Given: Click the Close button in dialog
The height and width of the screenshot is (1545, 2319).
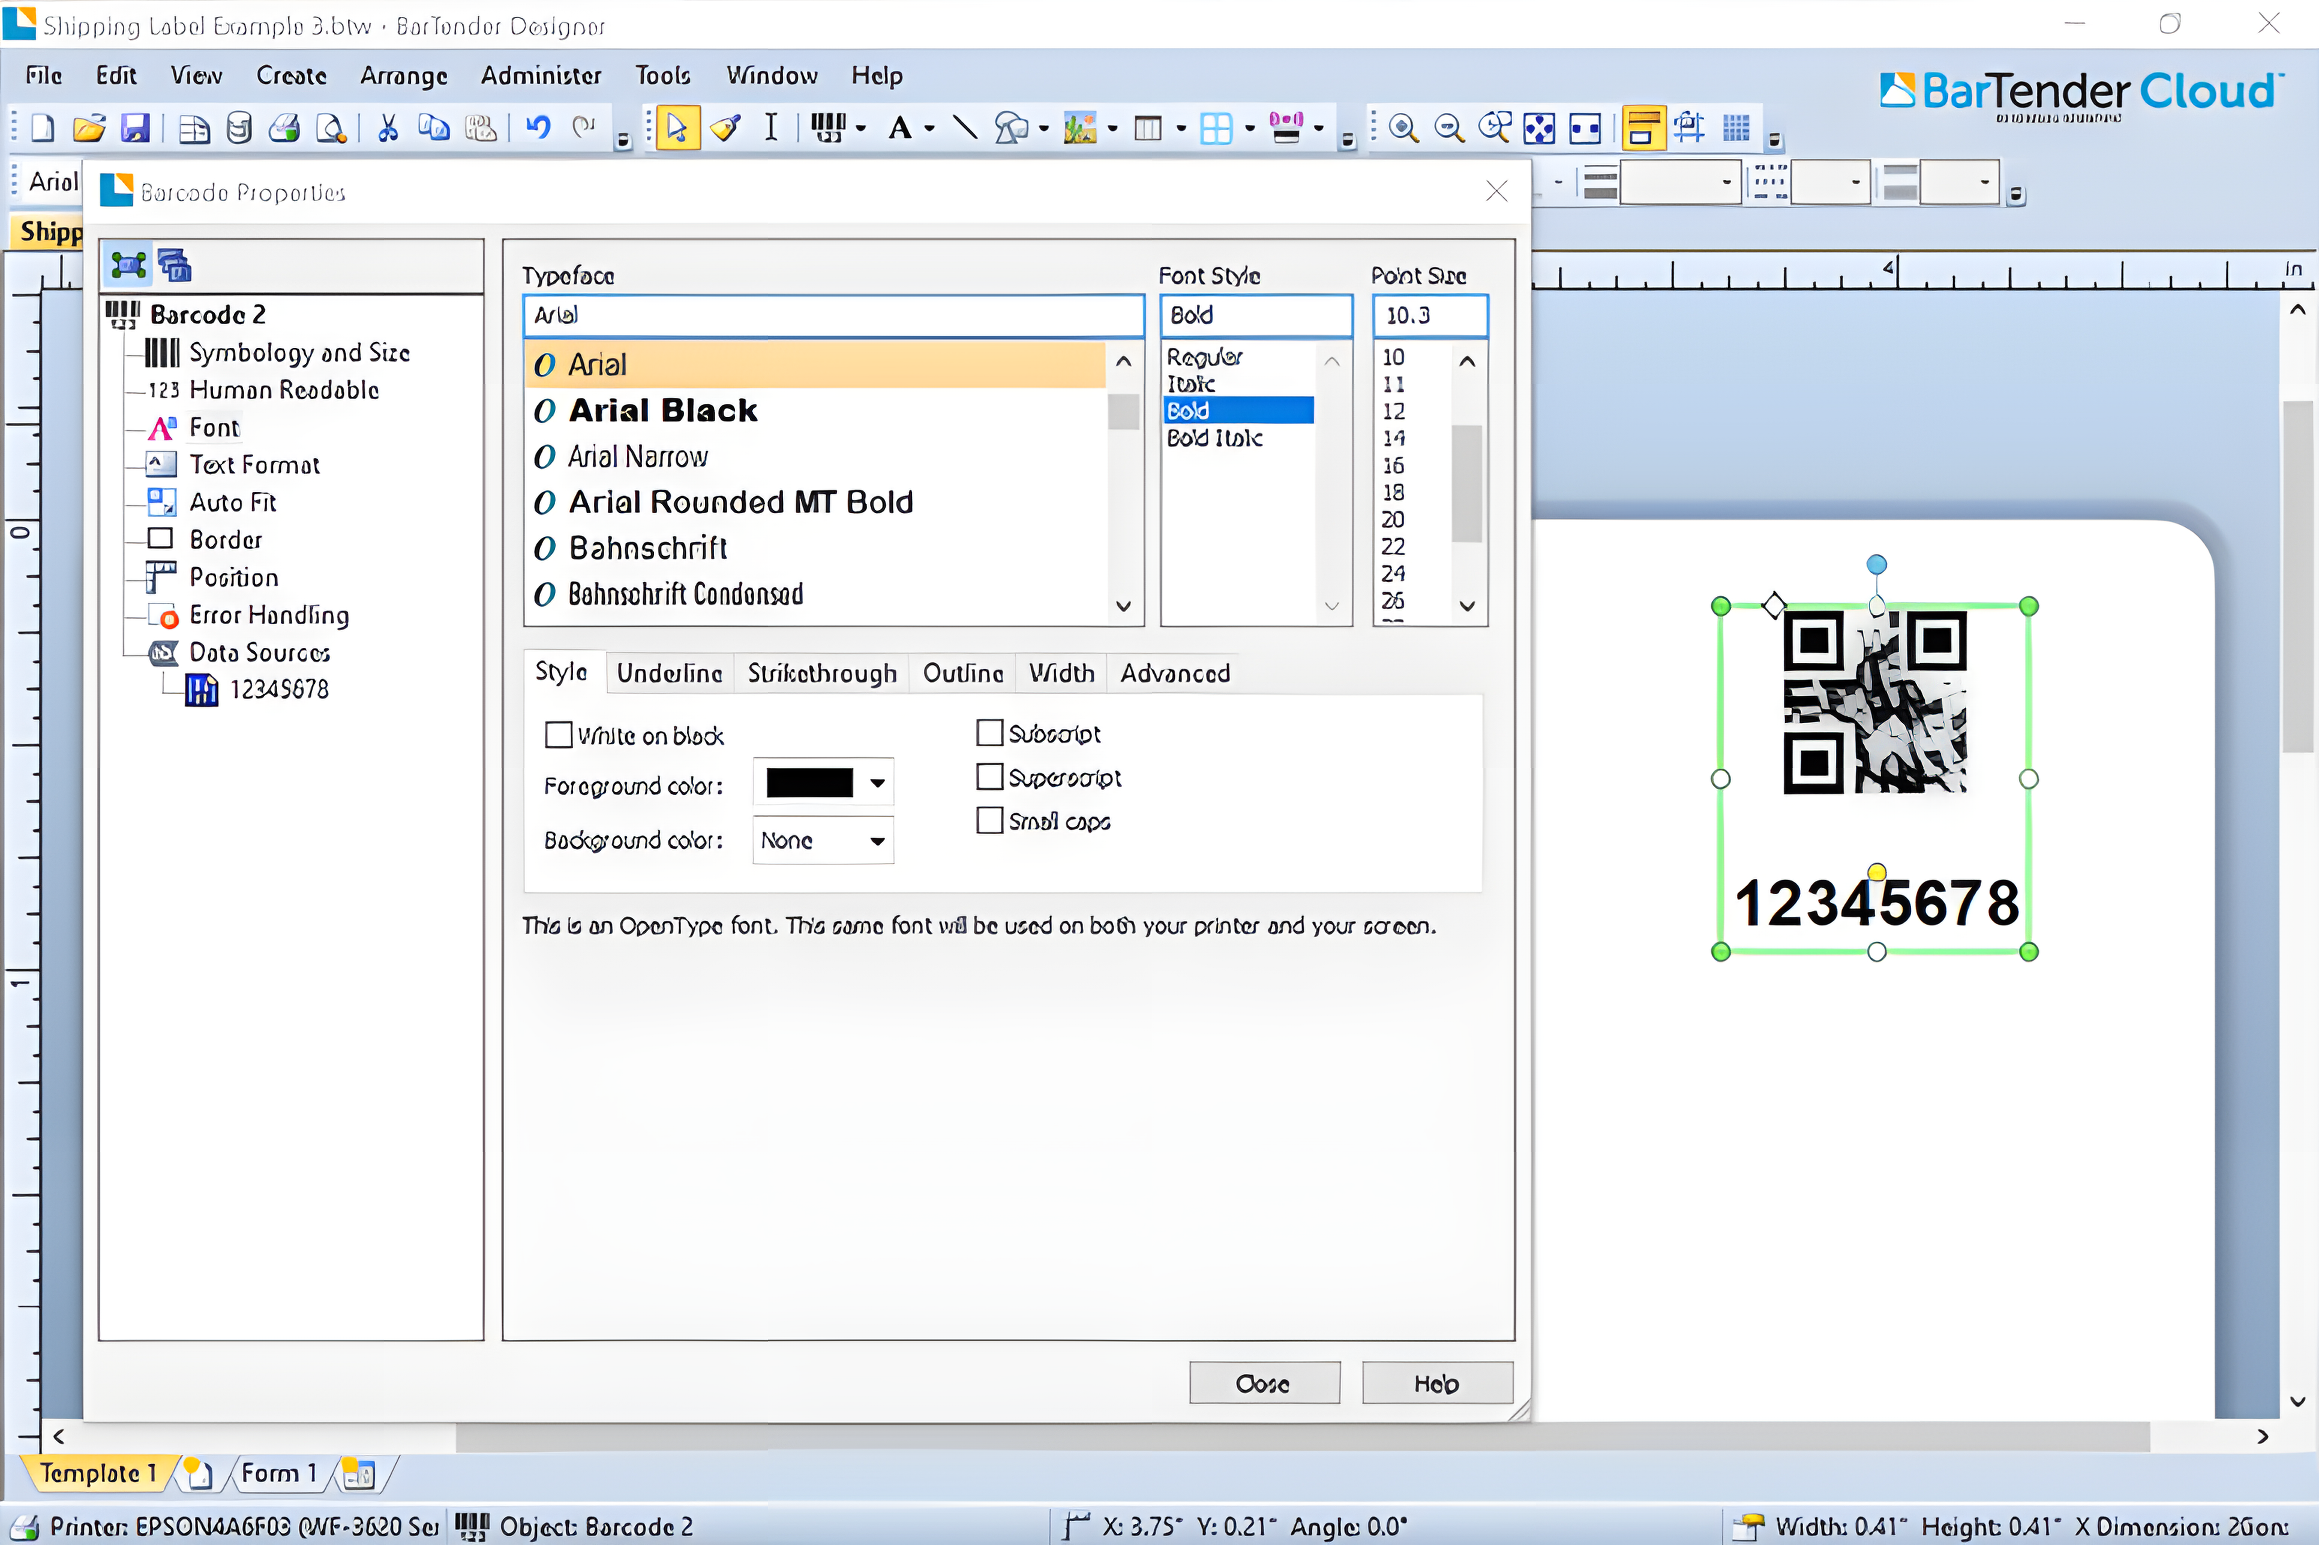Looking at the screenshot, I should [1263, 1383].
